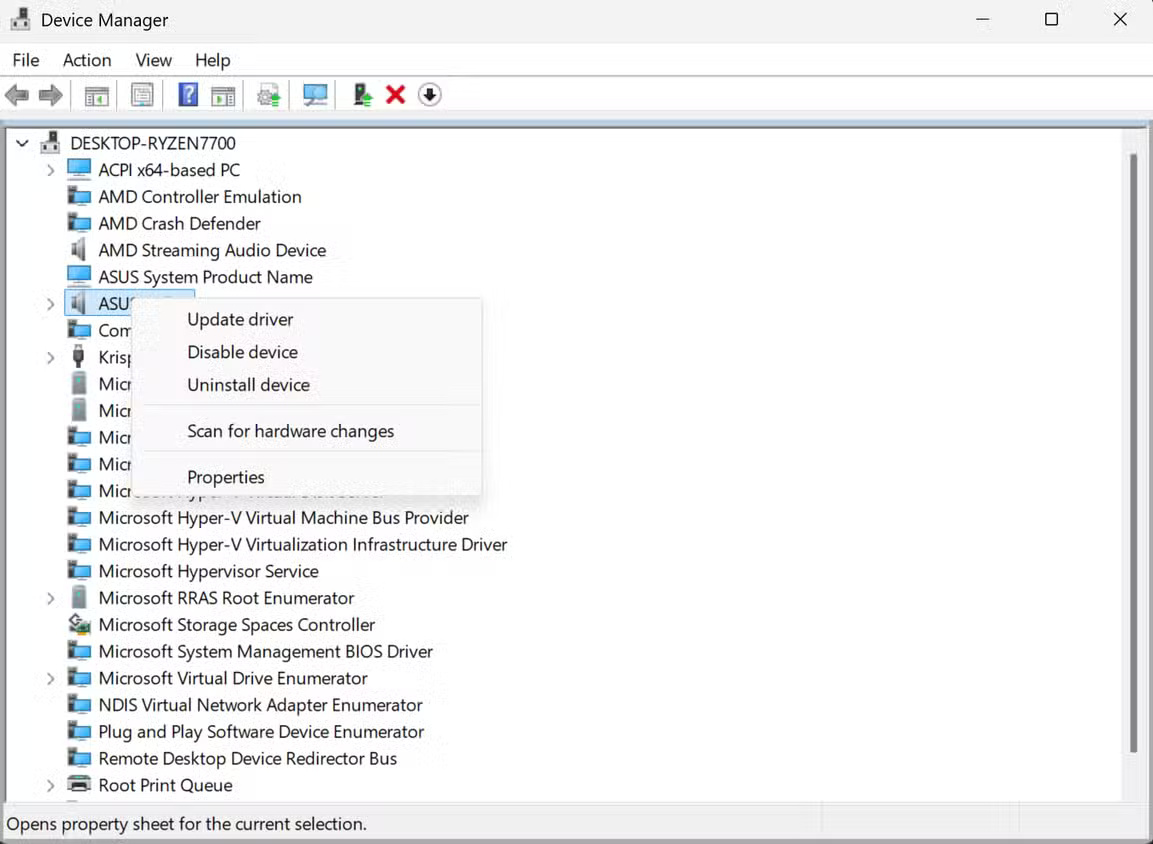Click the Device Manager title bar icon

coord(20,18)
